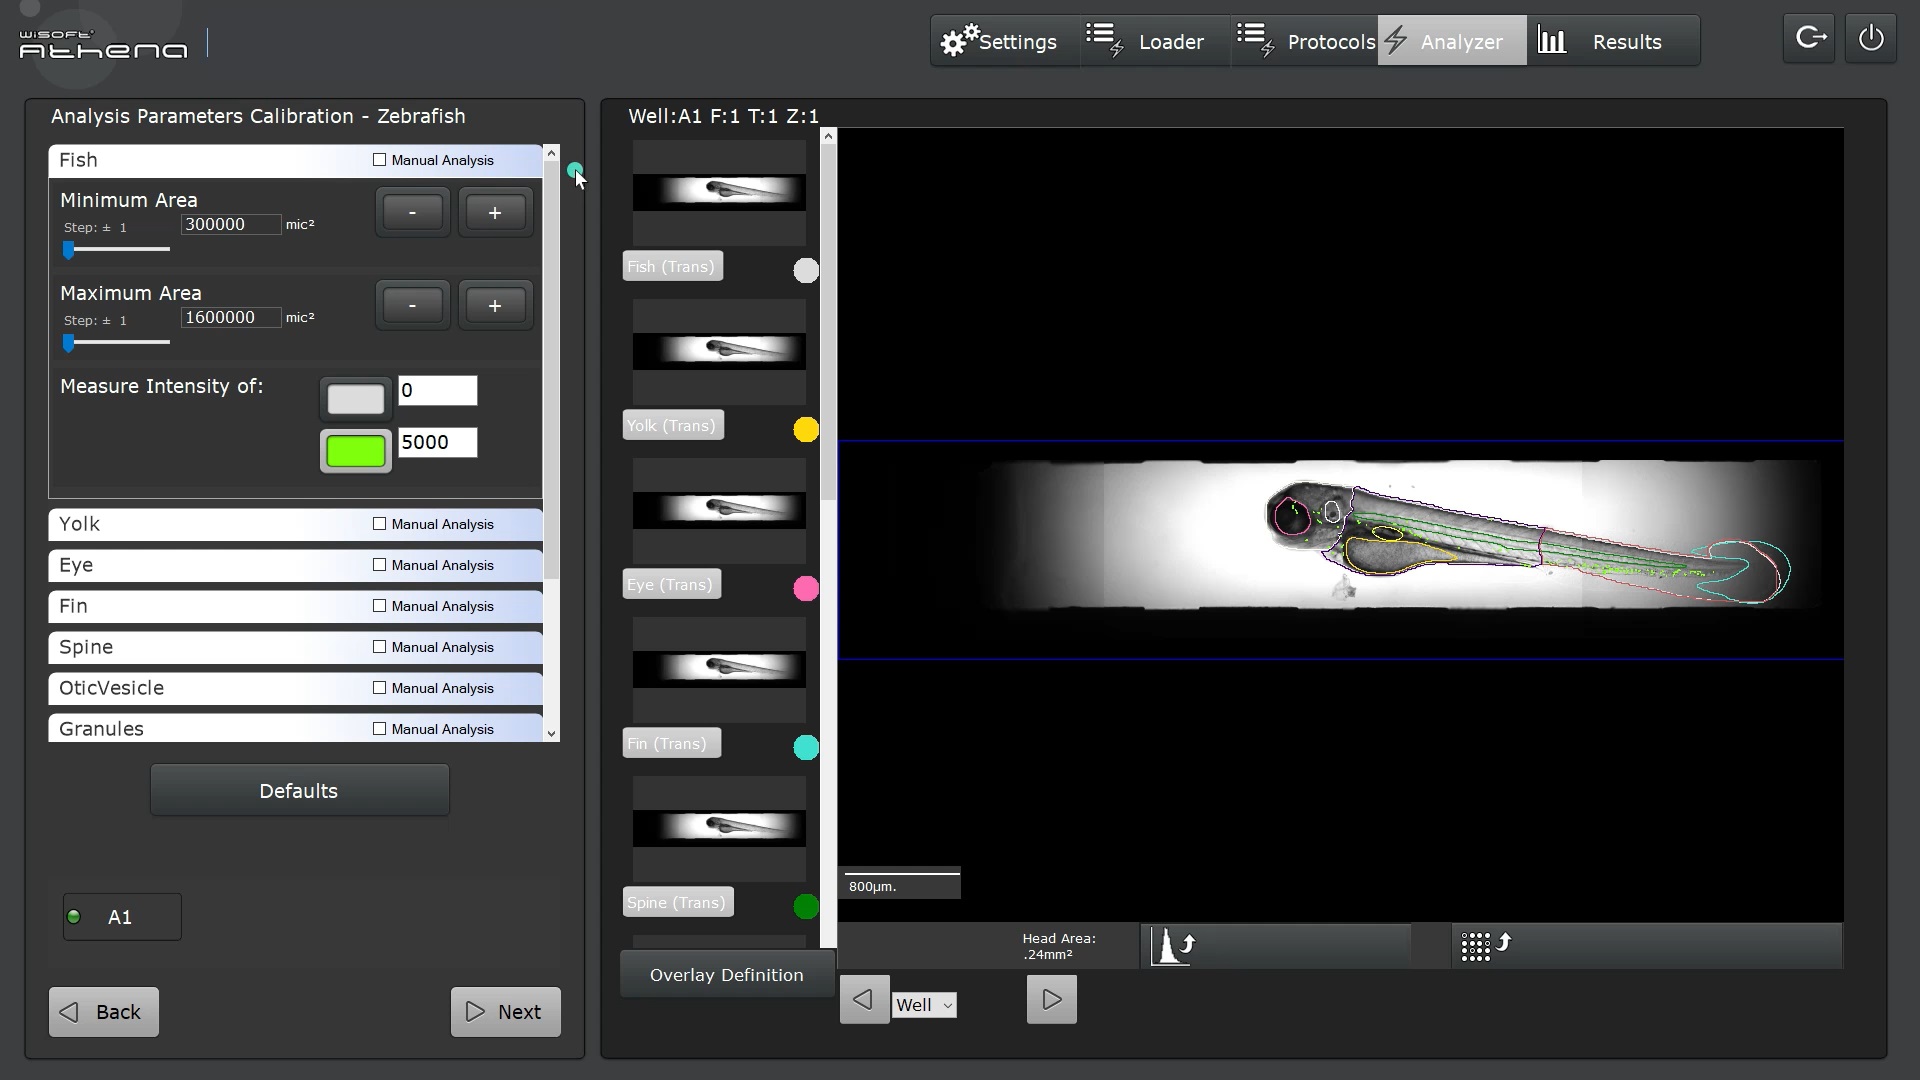Click the cyan Fin overlay circle
1920x1080 pixels.
[x=806, y=748]
